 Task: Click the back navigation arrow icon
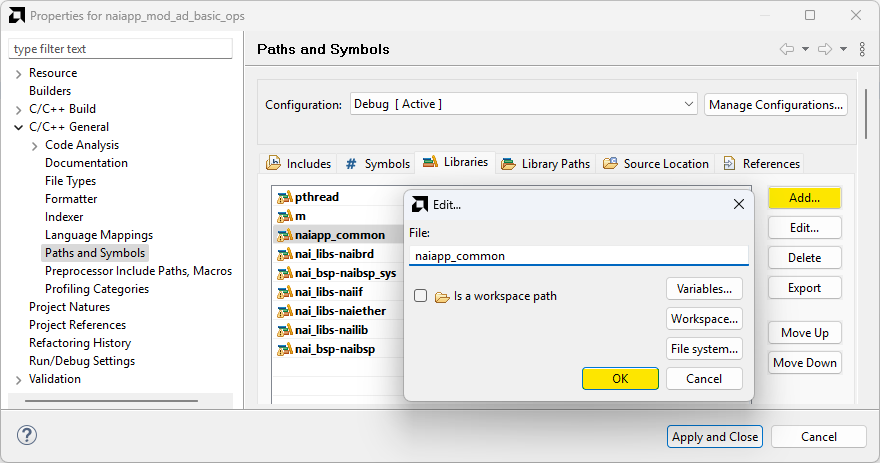click(x=787, y=49)
